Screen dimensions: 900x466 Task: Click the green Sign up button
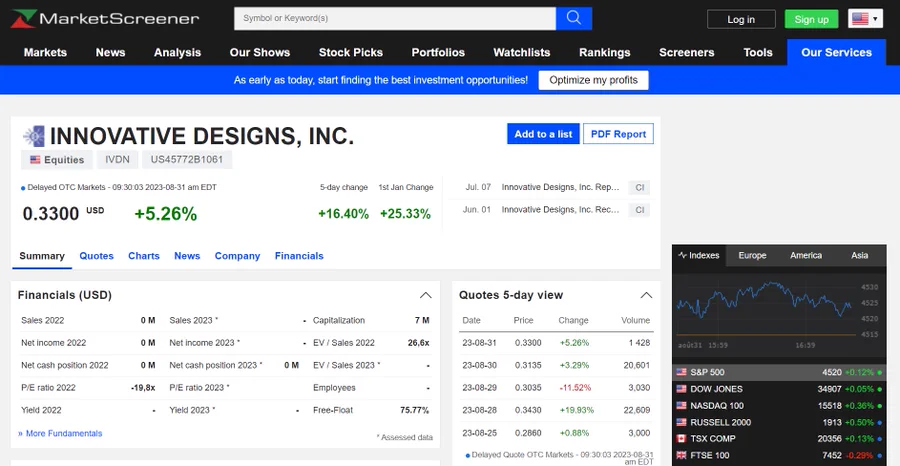(x=812, y=19)
